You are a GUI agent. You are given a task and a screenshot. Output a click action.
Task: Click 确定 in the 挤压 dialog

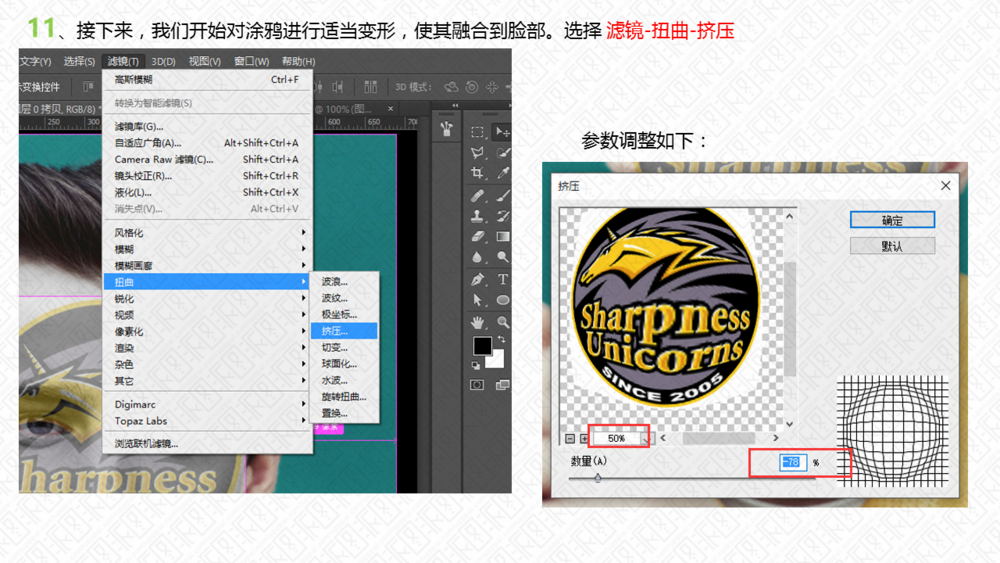(x=892, y=220)
